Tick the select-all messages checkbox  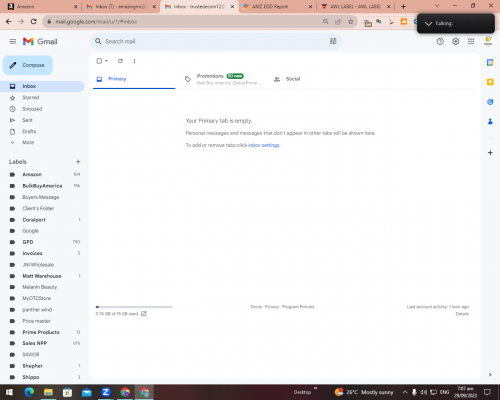pos(99,61)
